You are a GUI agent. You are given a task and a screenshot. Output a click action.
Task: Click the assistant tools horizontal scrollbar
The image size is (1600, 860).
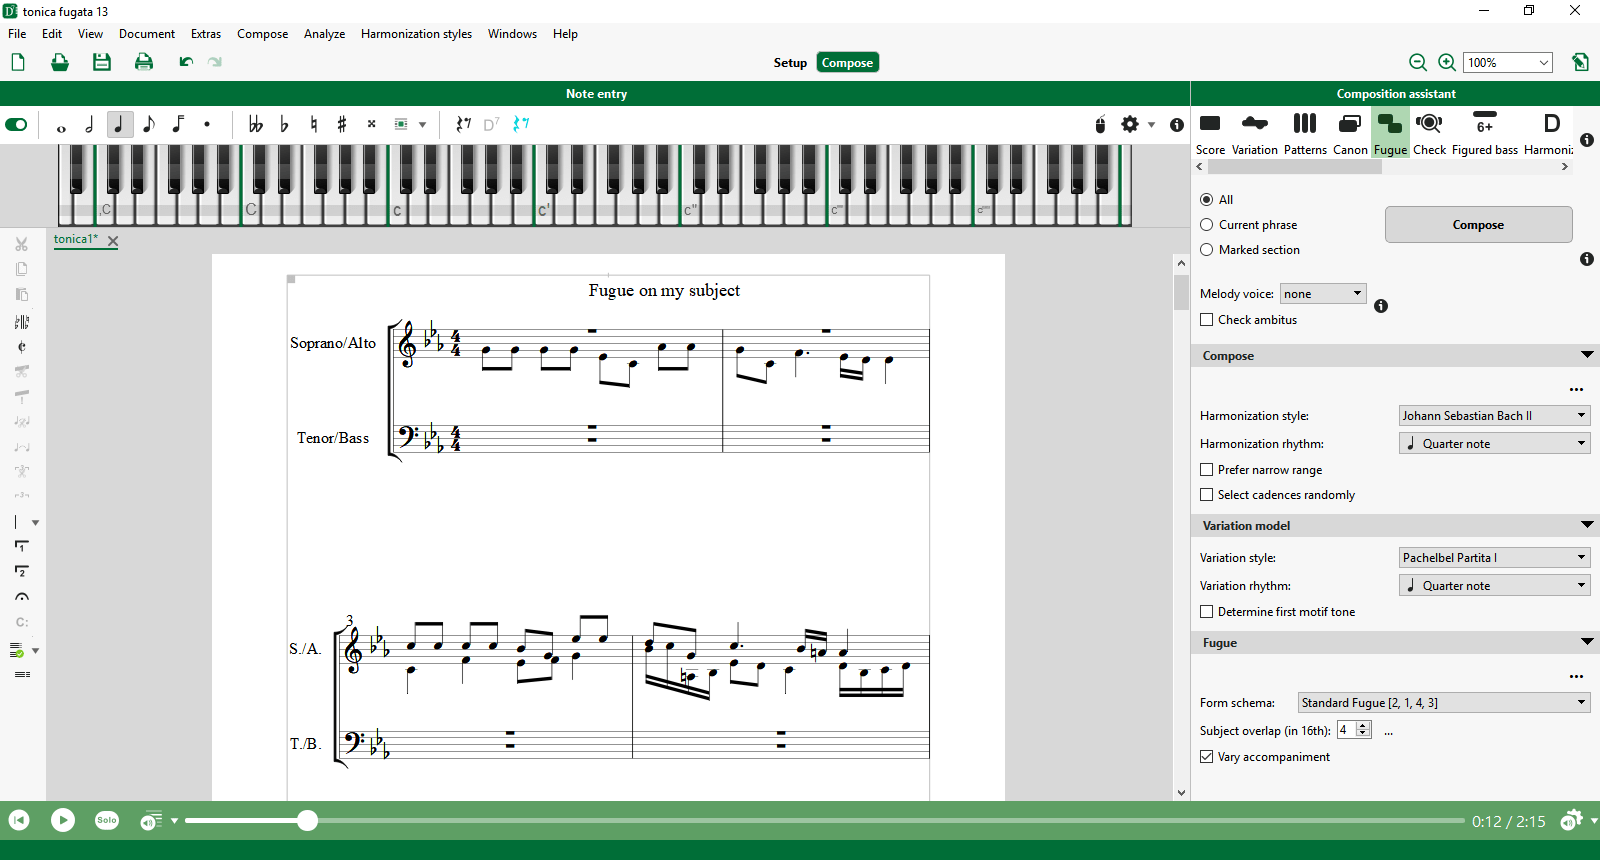coord(1295,167)
